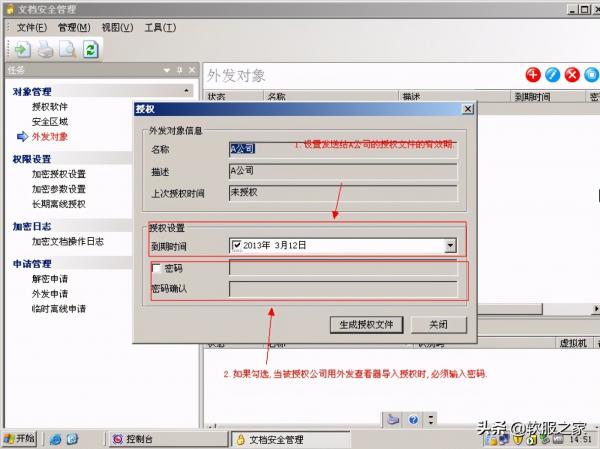Enable the 密码 checkbox
Viewport: 600px width, 449px height.
[157, 268]
